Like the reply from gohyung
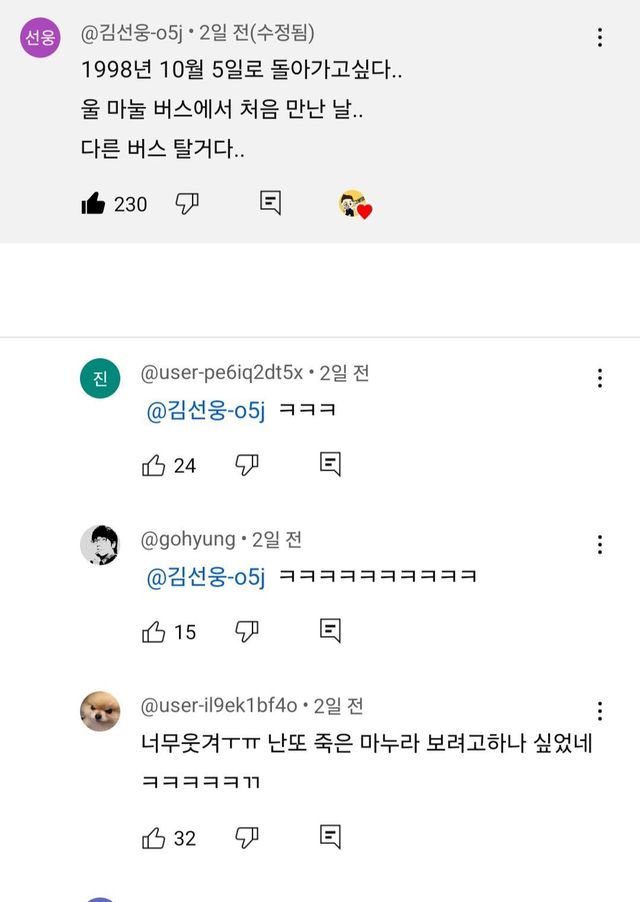Image resolution: width=640 pixels, height=902 pixels. pyautogui.click(x=154, y=632)
